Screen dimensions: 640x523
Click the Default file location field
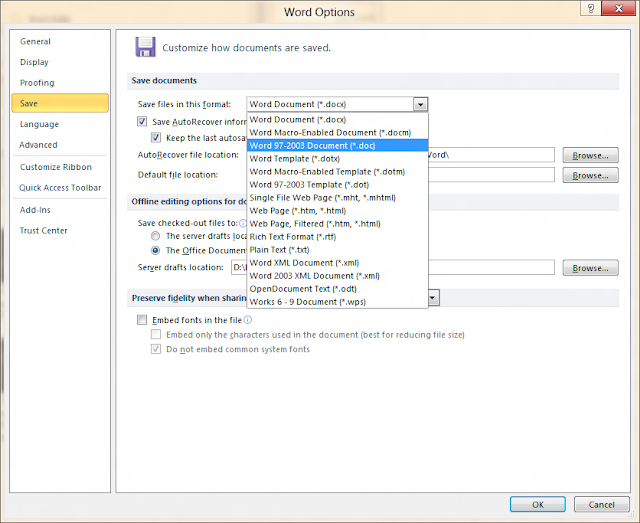pyautogui.click(x=491, y=175)
